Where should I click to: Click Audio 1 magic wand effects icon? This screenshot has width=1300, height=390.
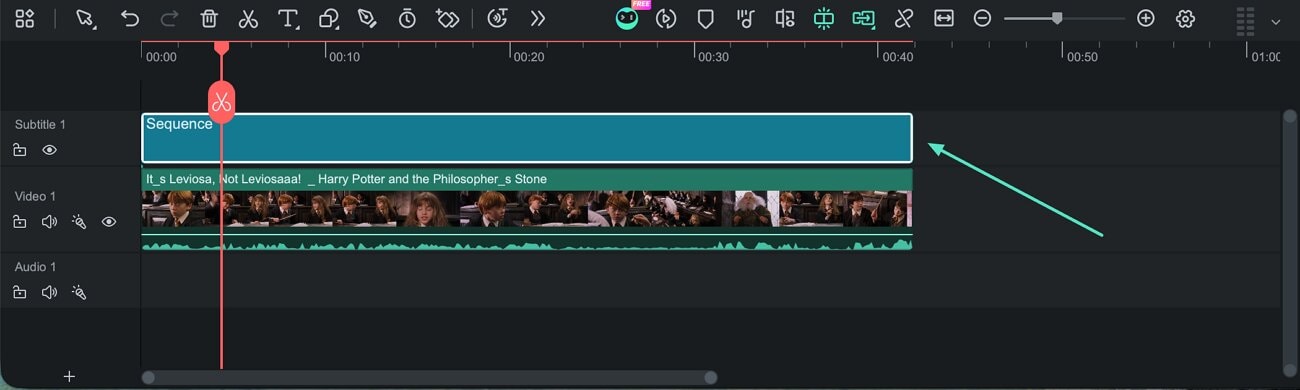click(79, 293)
